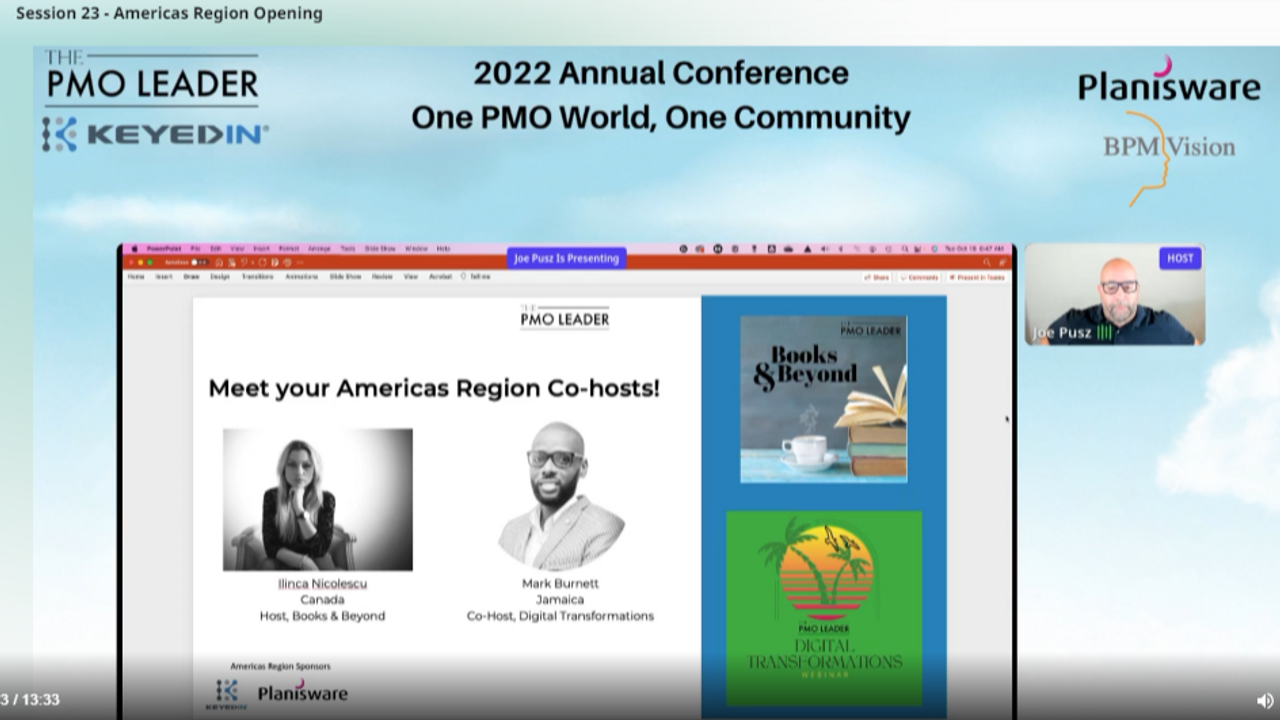Click the Share button in PowerPoint

(x=878, y=277)
